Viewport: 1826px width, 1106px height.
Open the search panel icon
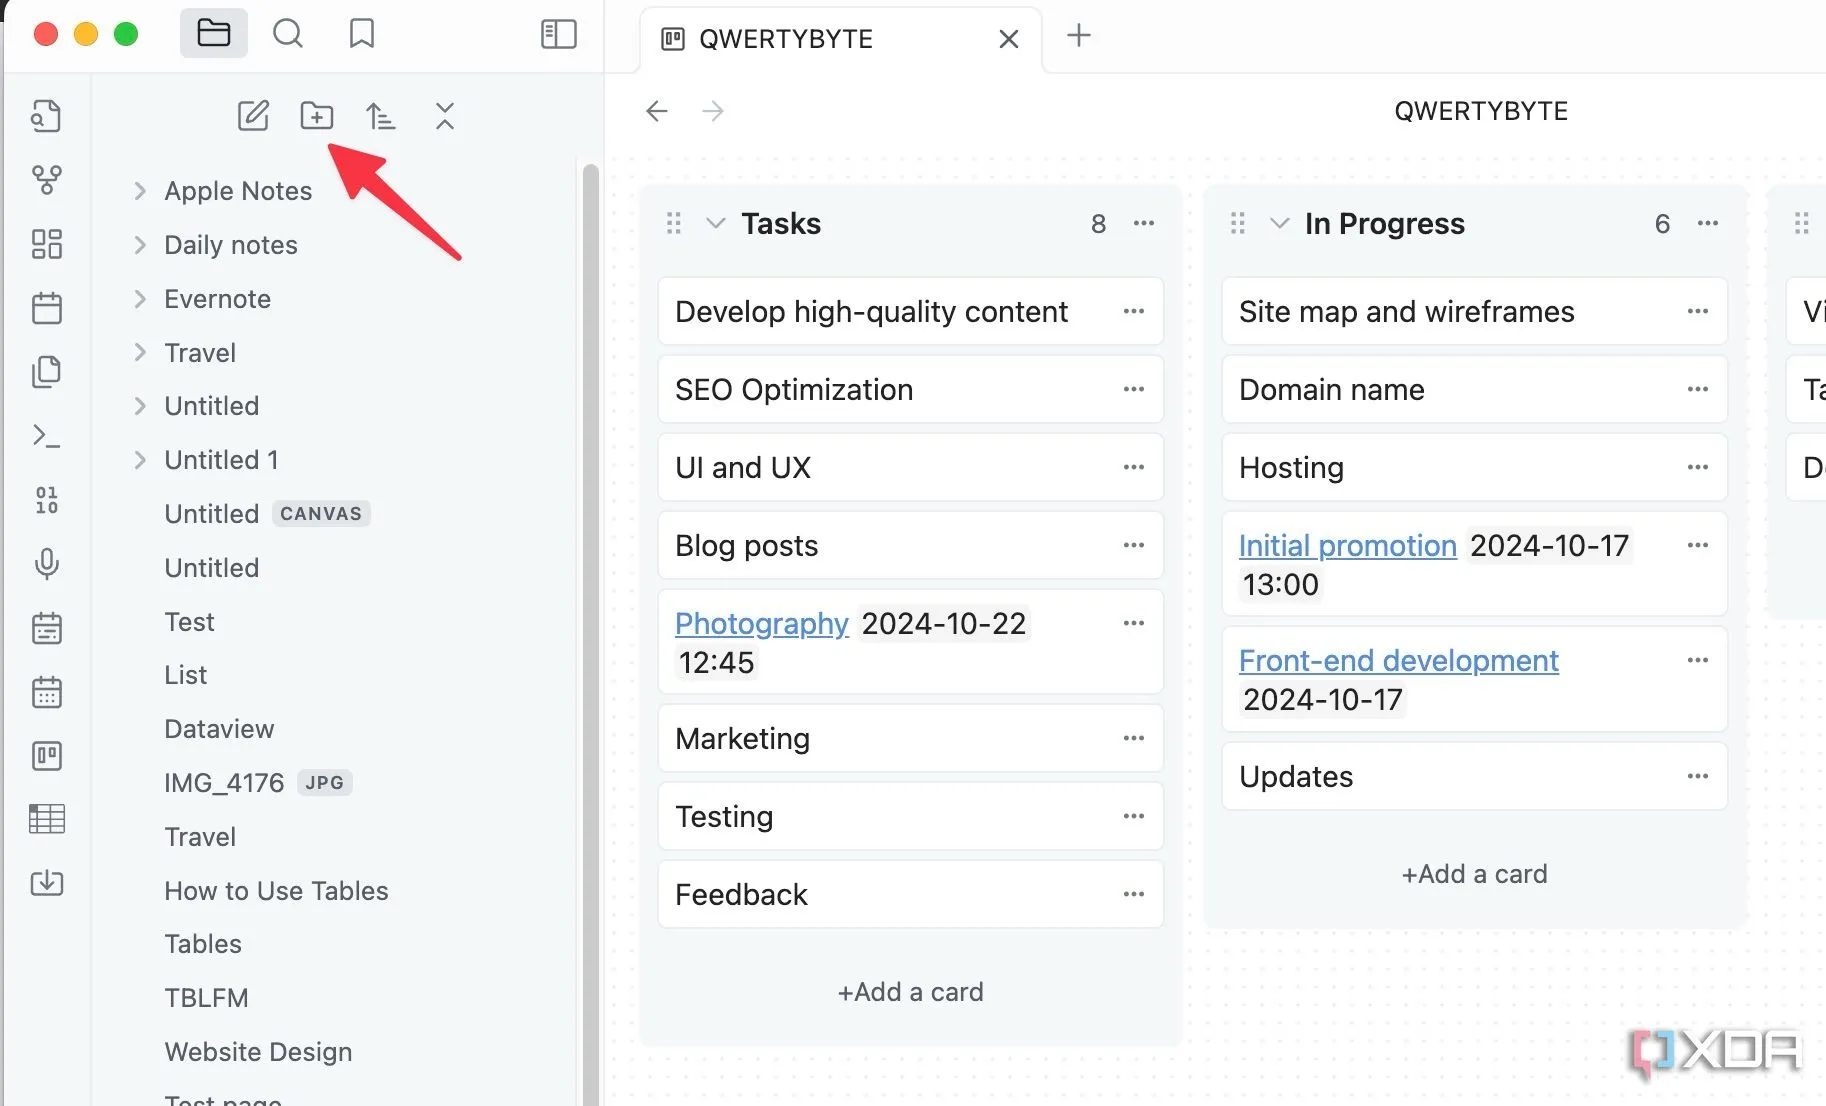click(x=288, y=34)
